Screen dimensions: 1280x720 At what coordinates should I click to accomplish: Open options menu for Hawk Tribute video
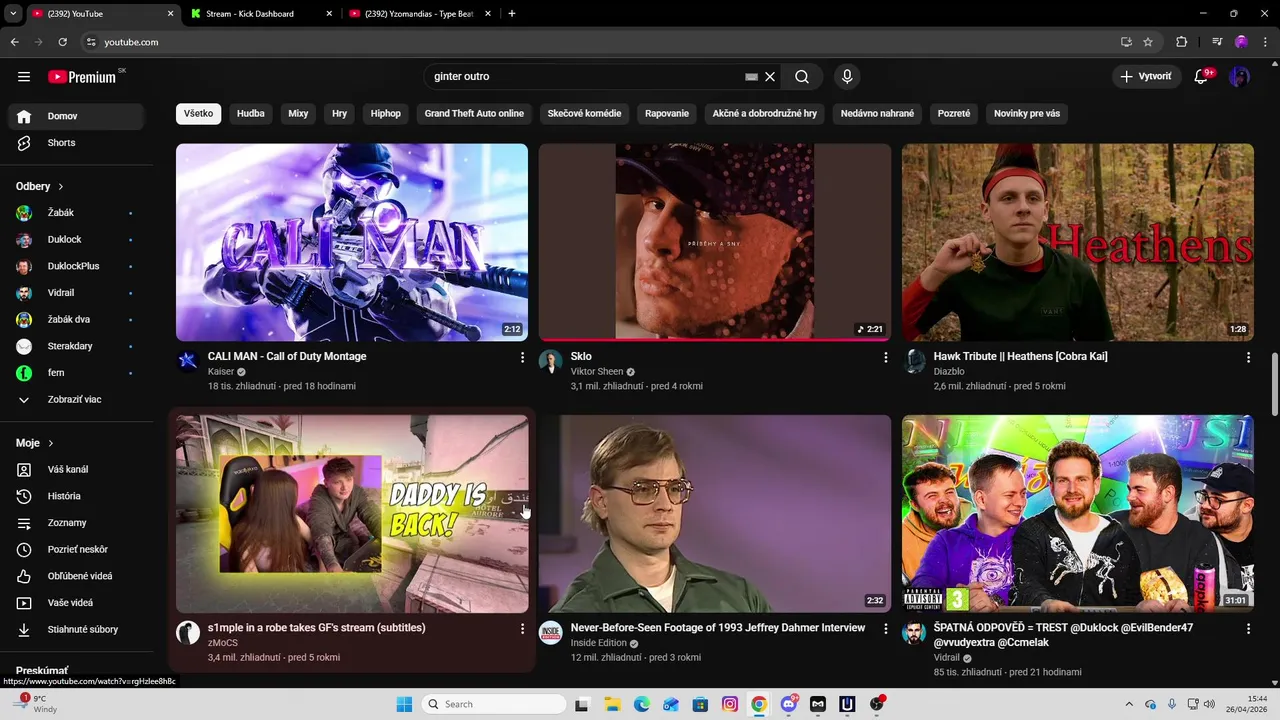(1248, 357)
